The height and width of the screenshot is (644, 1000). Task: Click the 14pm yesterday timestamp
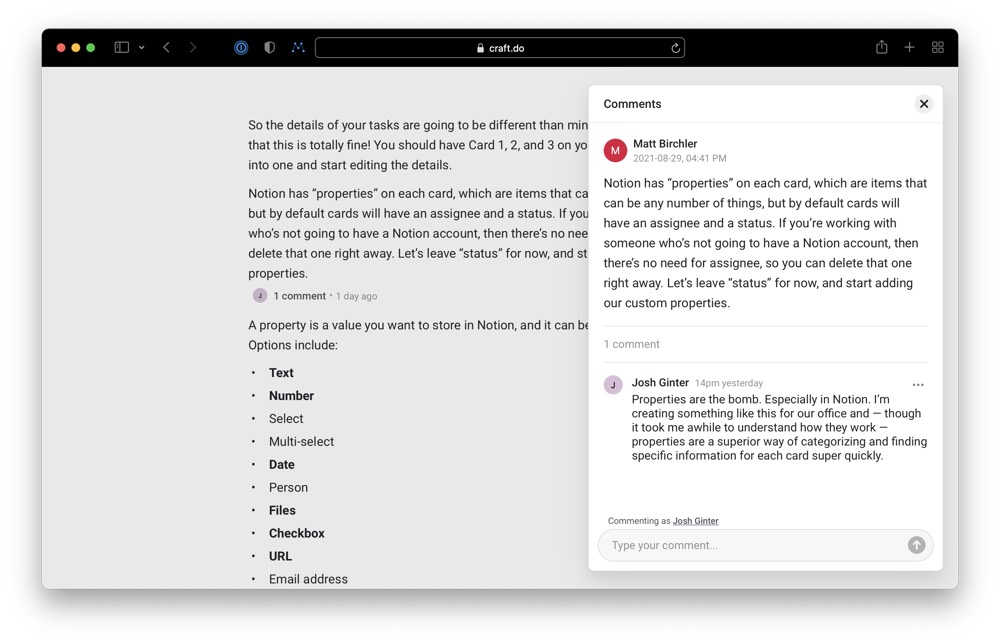tap(728, 383)
